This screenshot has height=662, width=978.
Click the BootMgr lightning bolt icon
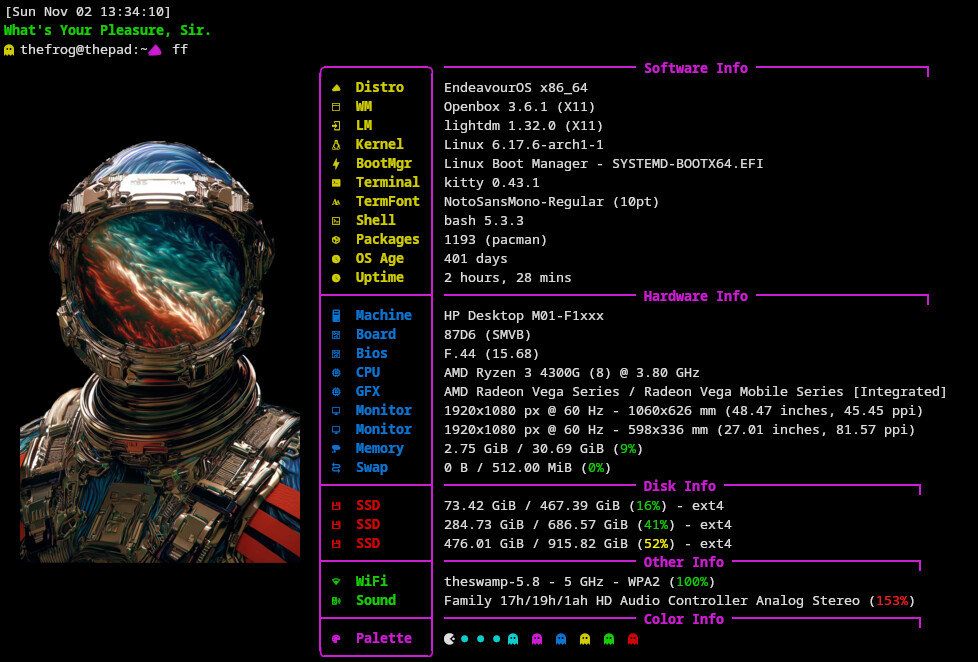click(x=336, y=164)
